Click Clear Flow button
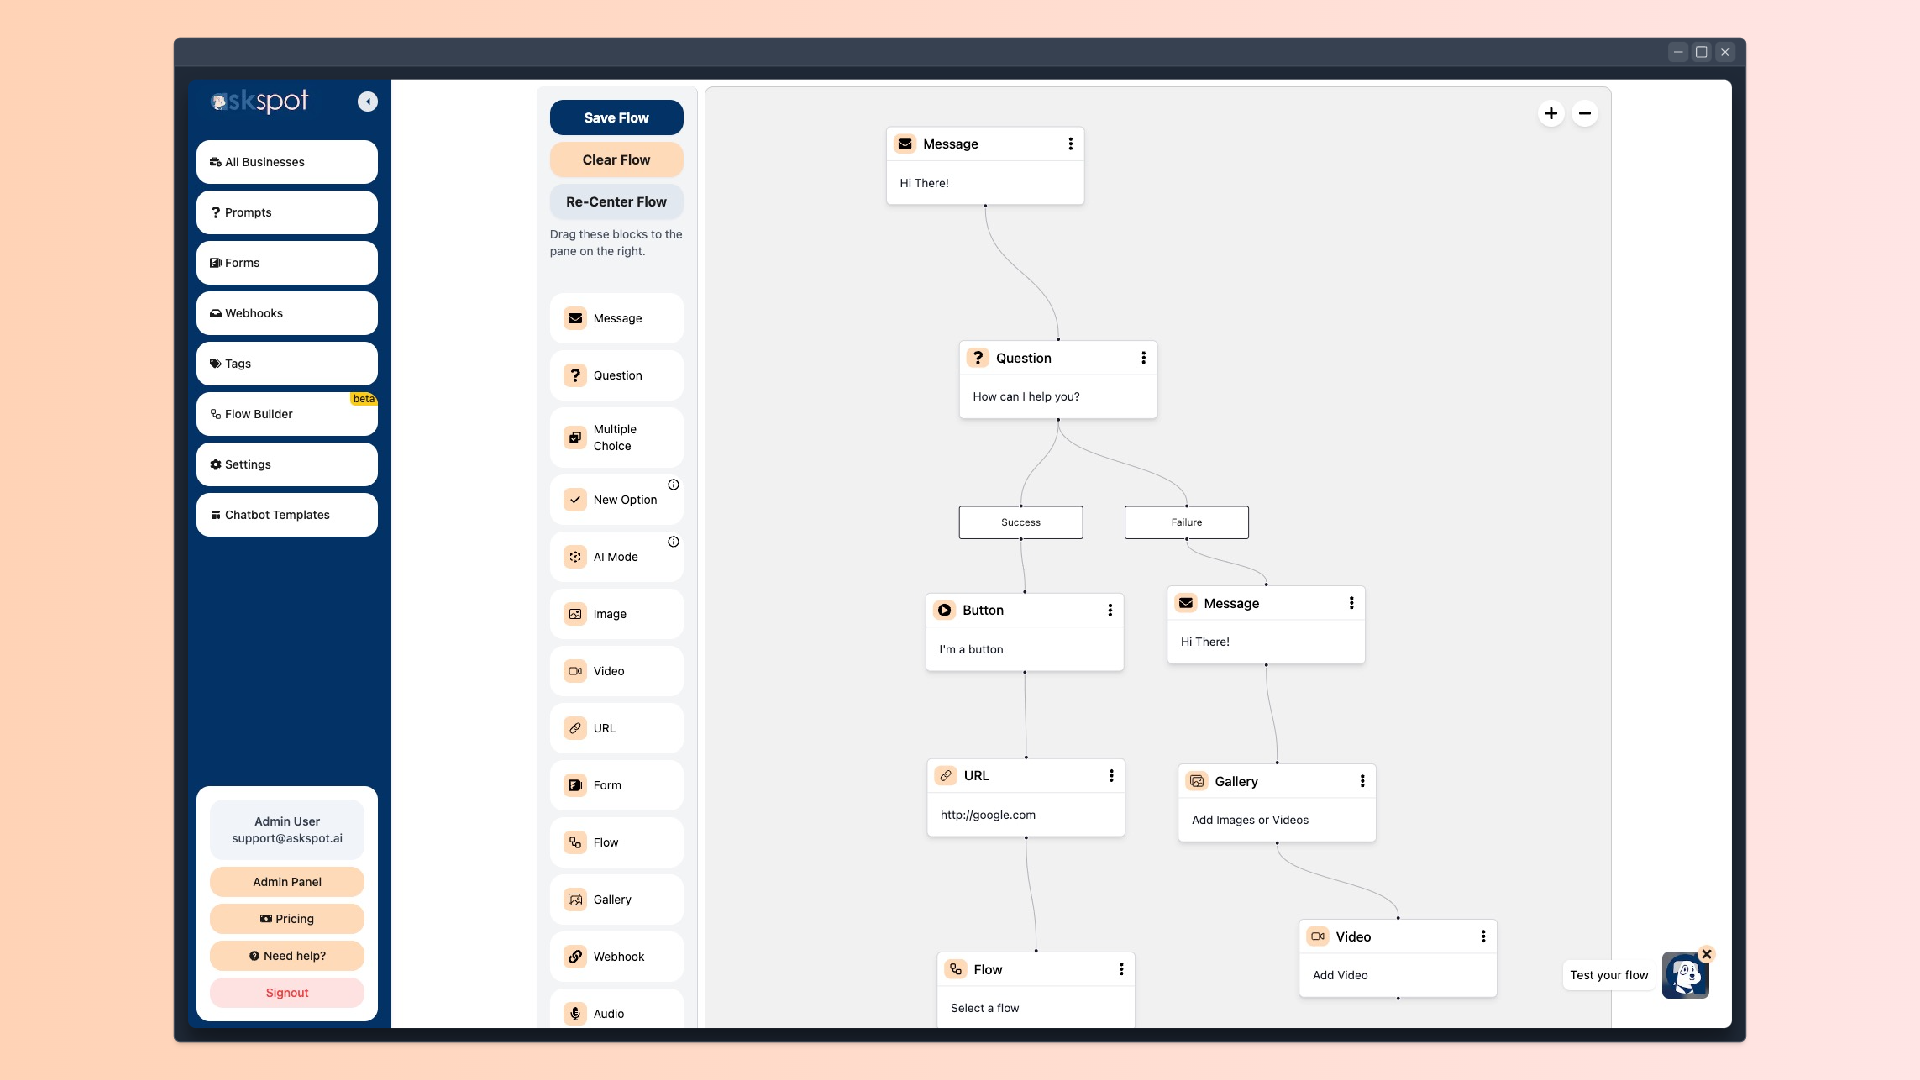The image size is (1920, 1080). coord(616,160)
